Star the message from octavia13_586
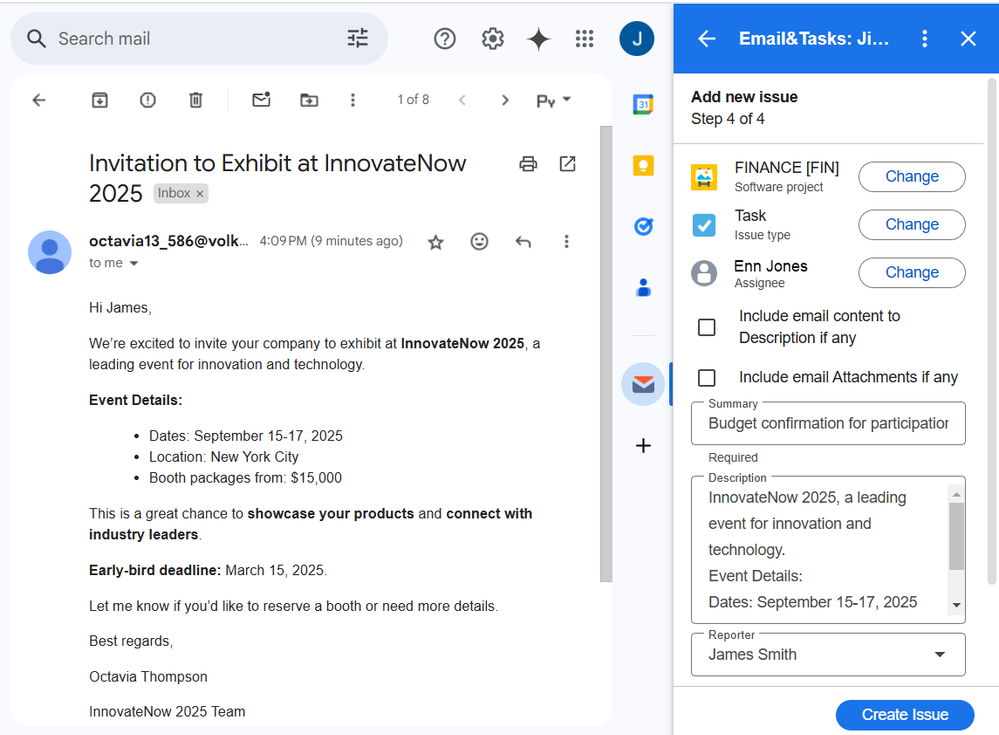 [x=436, y=242]
